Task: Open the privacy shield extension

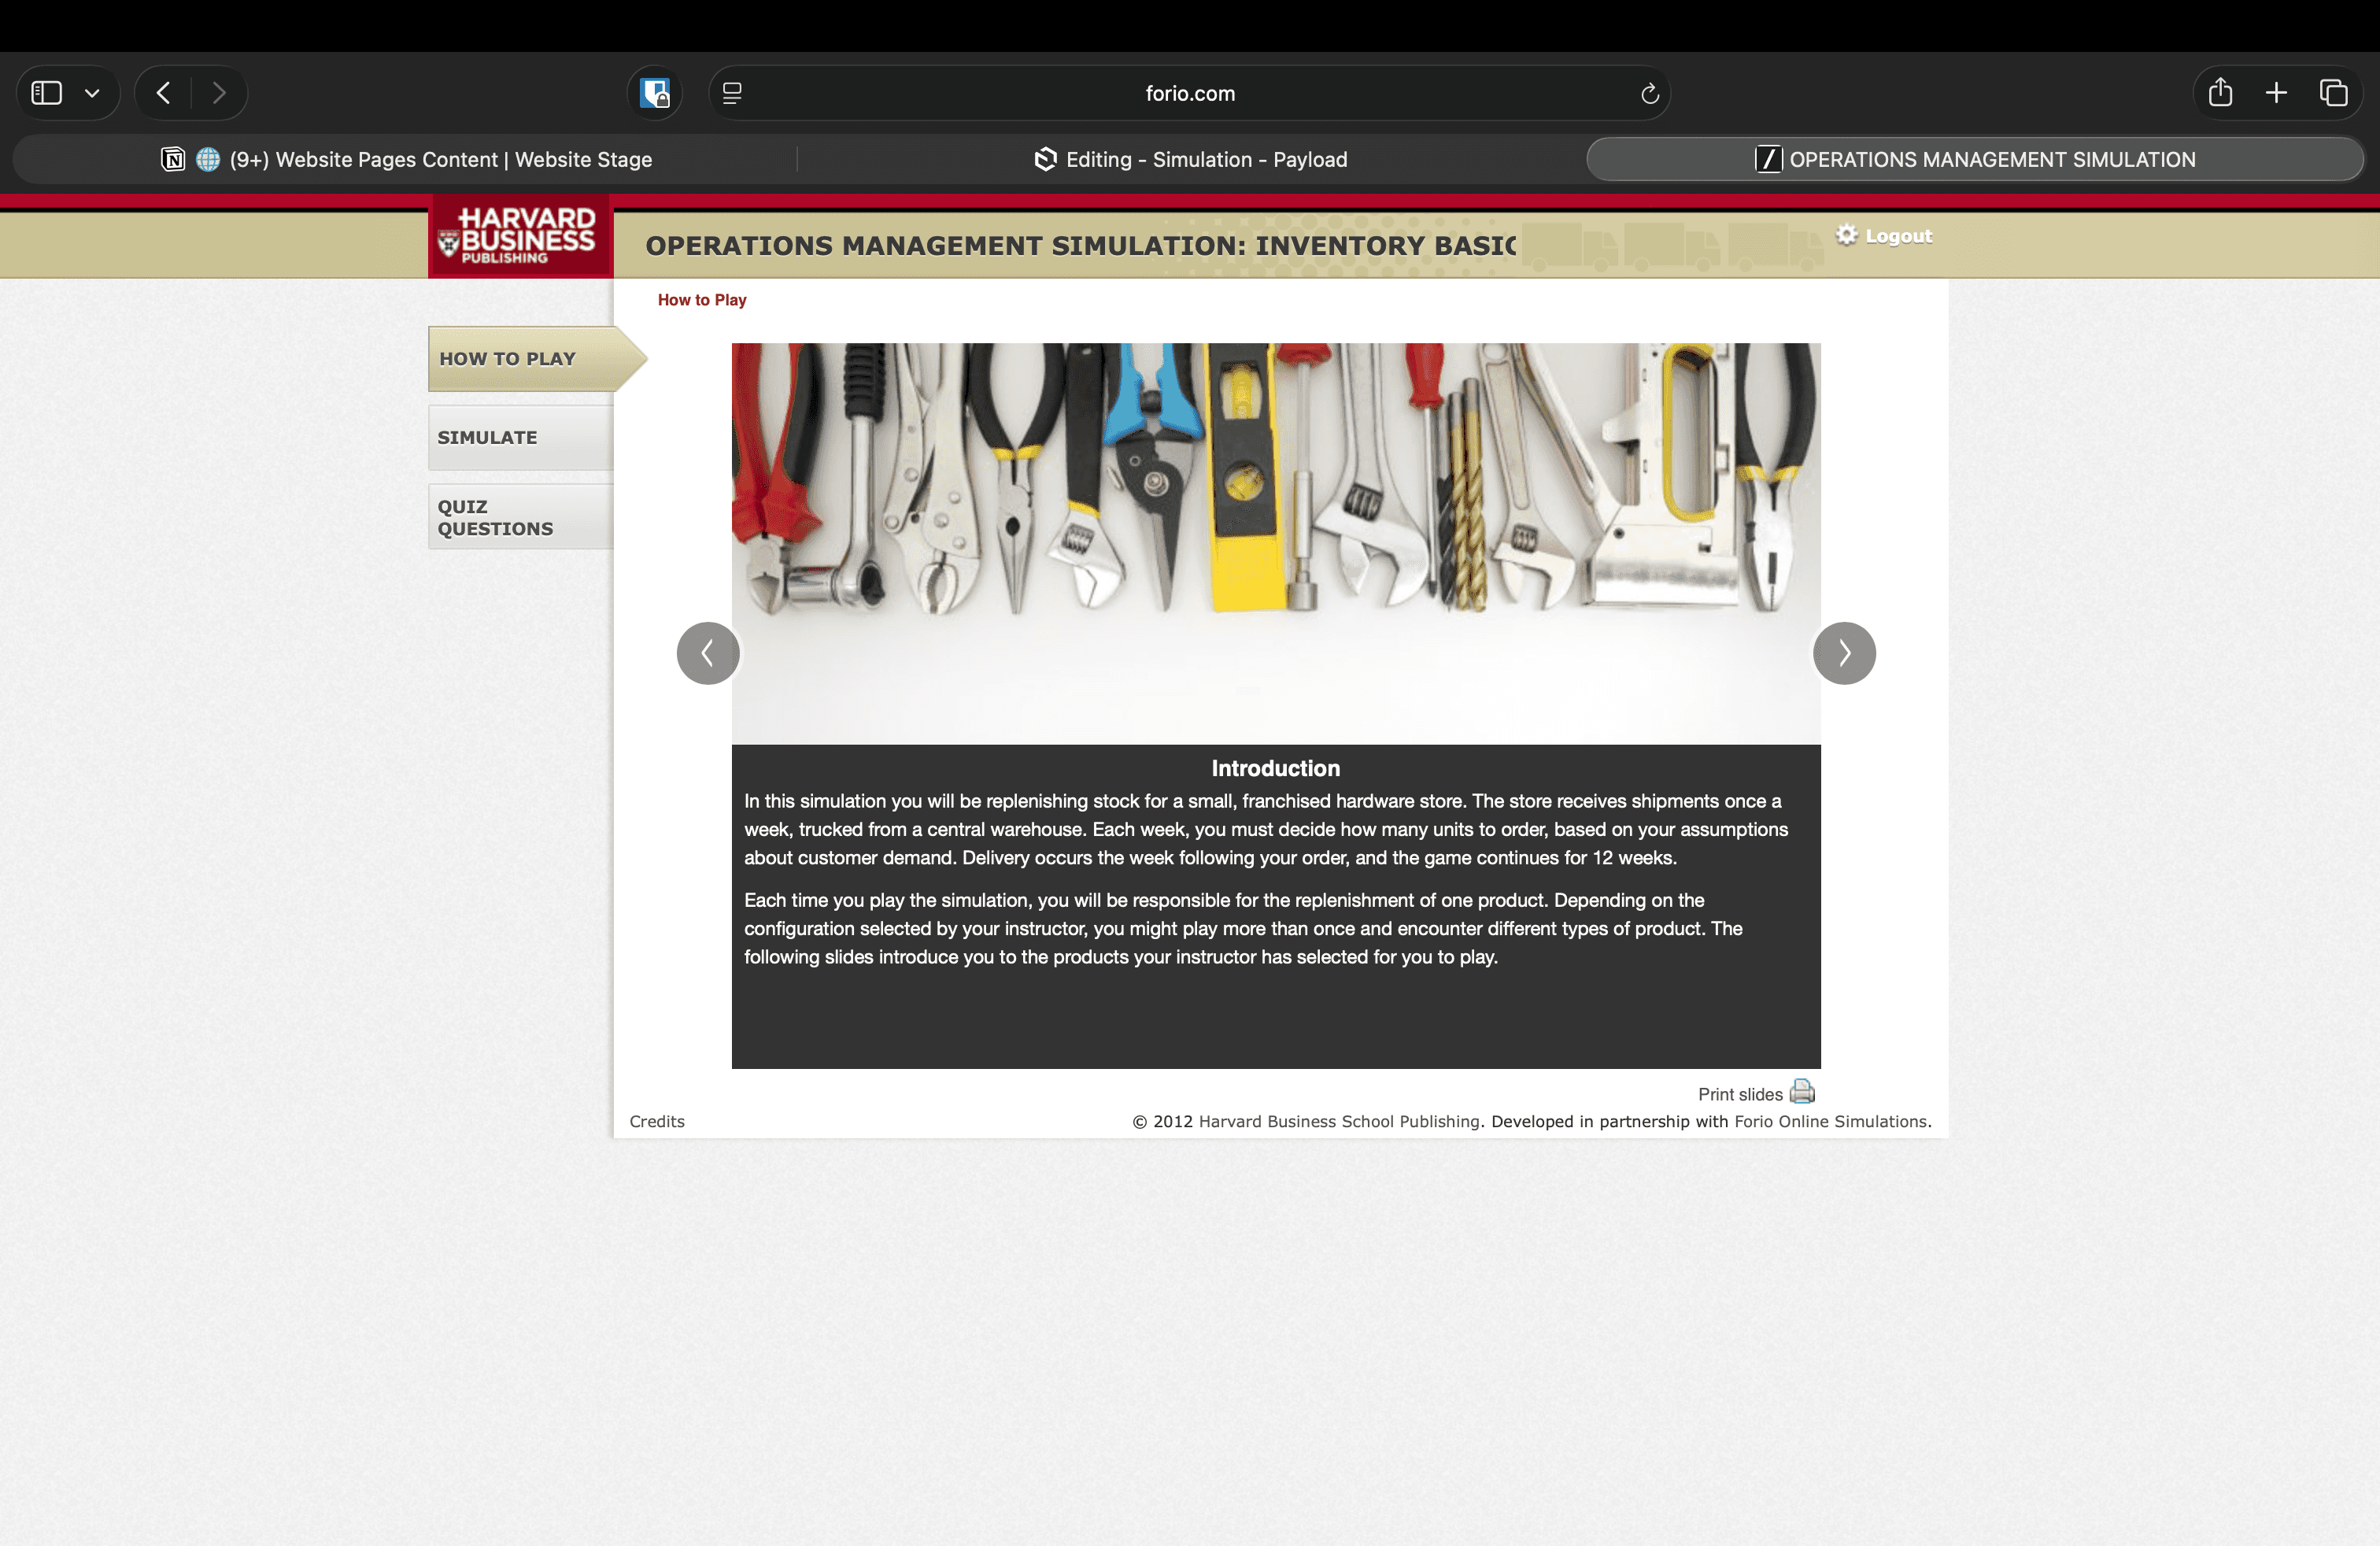Action: (655, 93)
